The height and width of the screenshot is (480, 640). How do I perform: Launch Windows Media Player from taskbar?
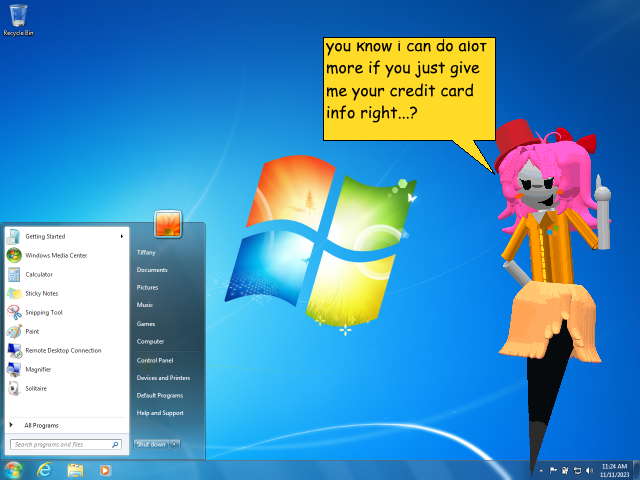click(104, 470)
